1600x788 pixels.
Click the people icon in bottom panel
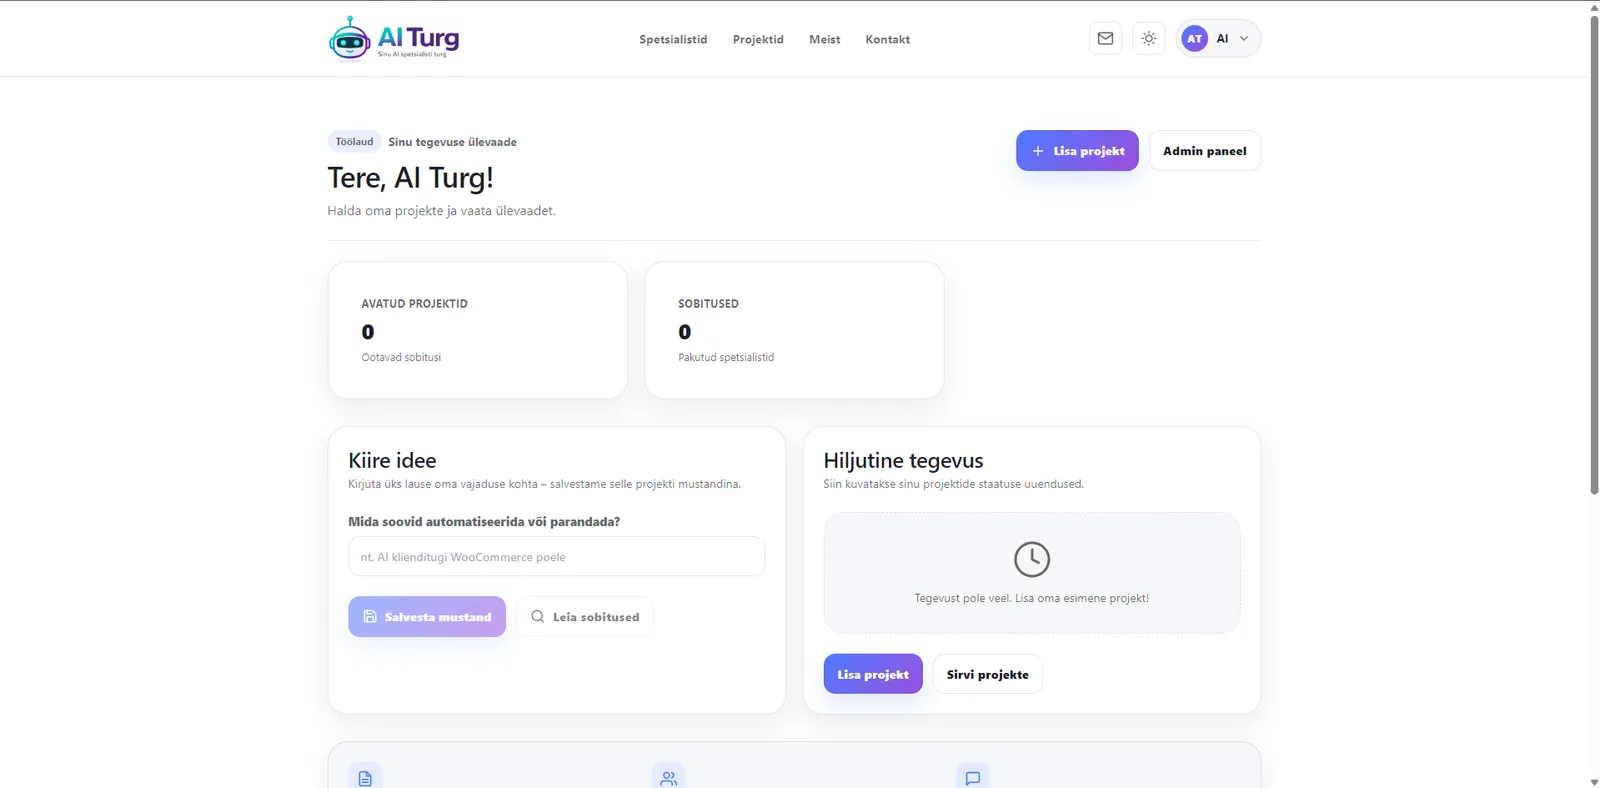coord(669,778)
